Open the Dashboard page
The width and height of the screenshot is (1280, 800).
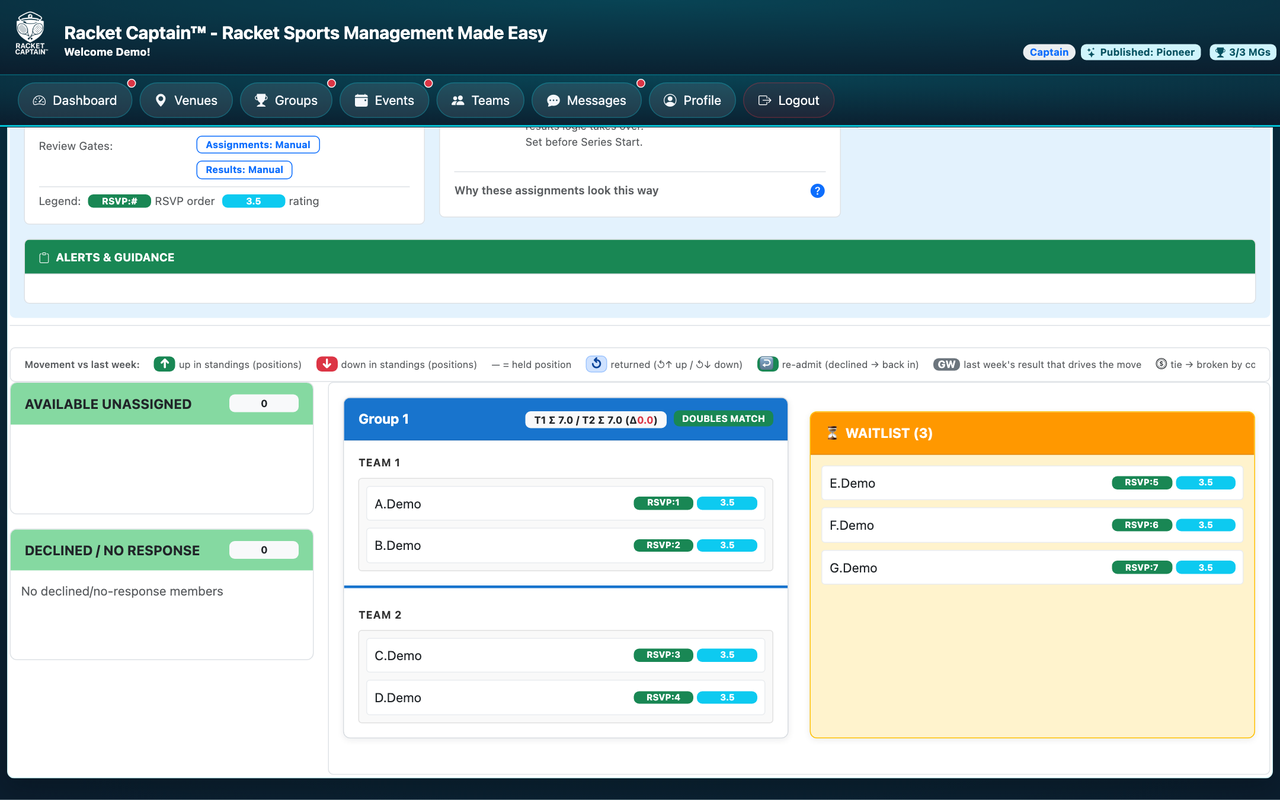pos(75,100)
